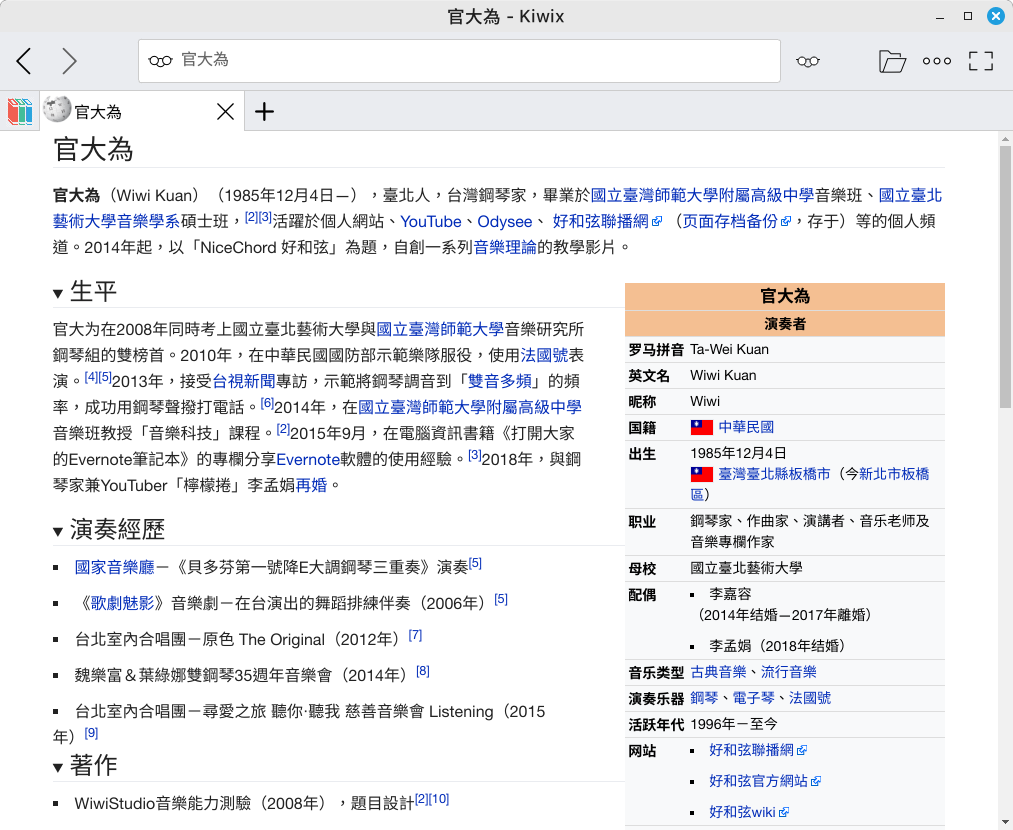Screen dimensions: 1013x830
Task: Click citation [8] after 雙鋼琴35週年音樂會
Action: click(x=423, y=671)
